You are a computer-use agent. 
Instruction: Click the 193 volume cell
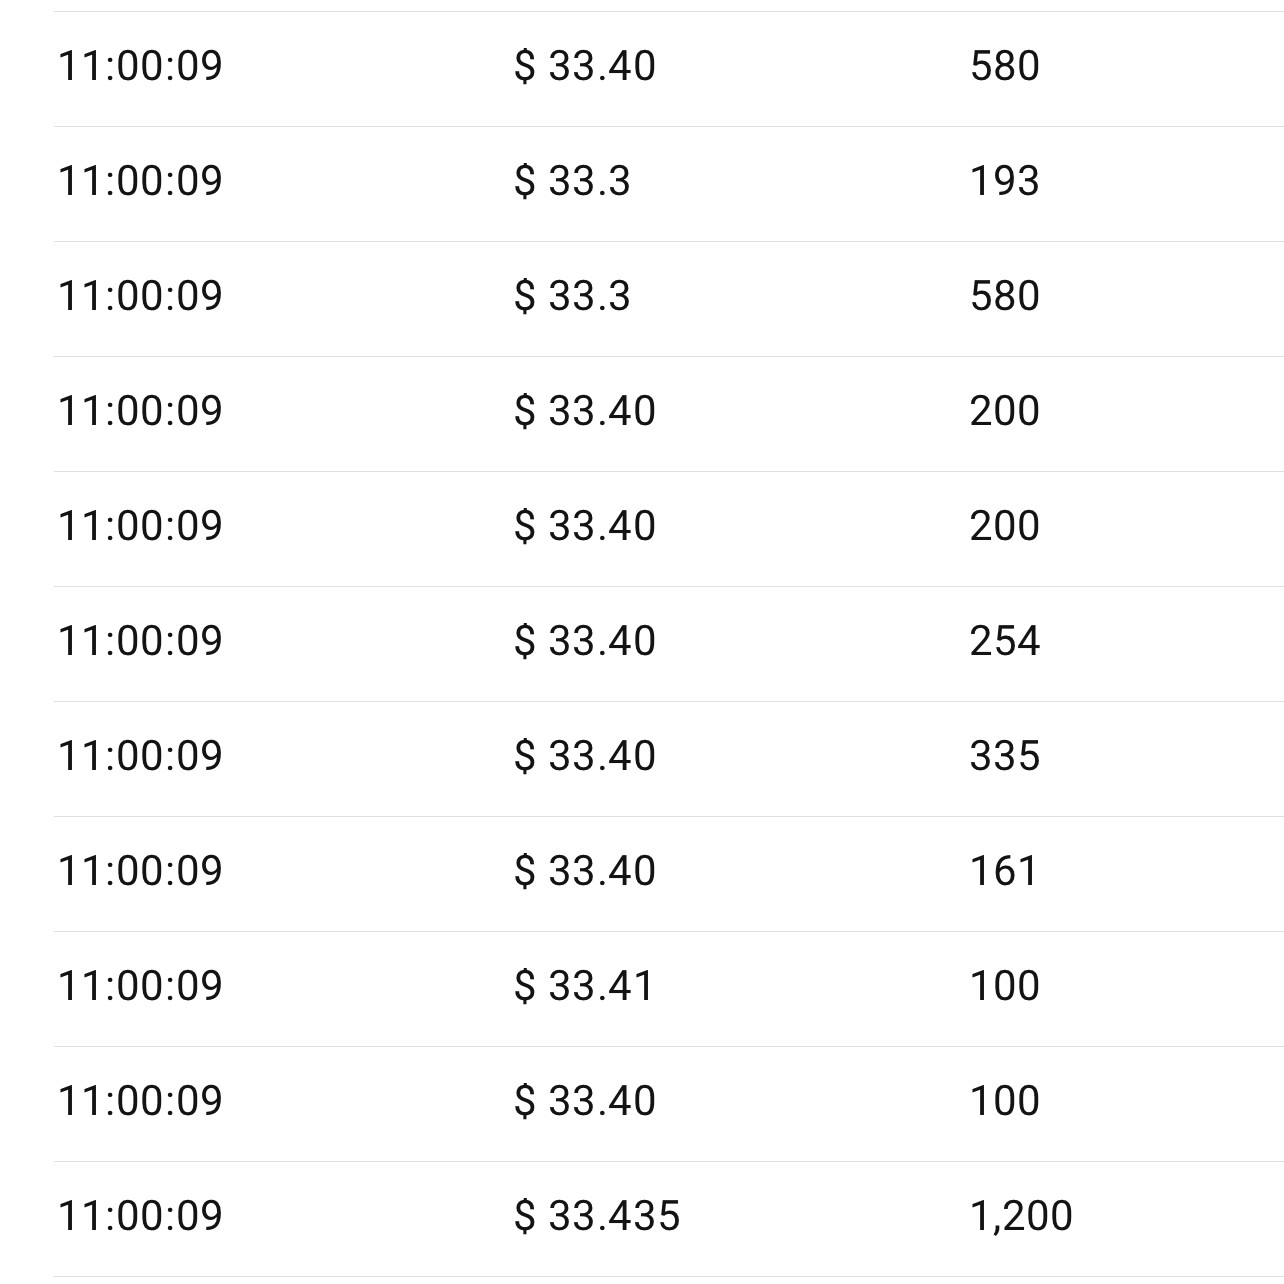(x=1004, y=181)
